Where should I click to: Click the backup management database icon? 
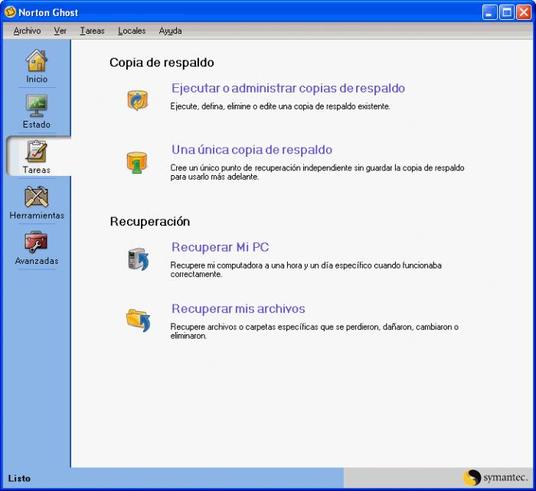point(137,100)
